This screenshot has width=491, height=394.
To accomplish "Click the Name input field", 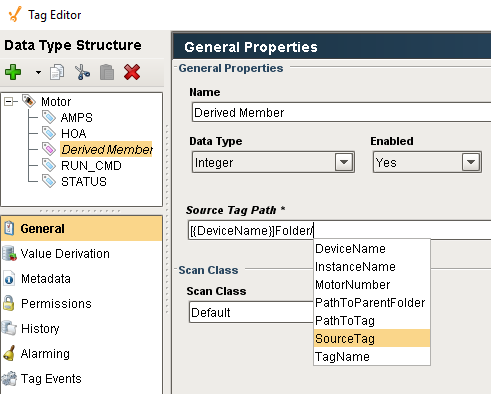I will click(341, 112).
